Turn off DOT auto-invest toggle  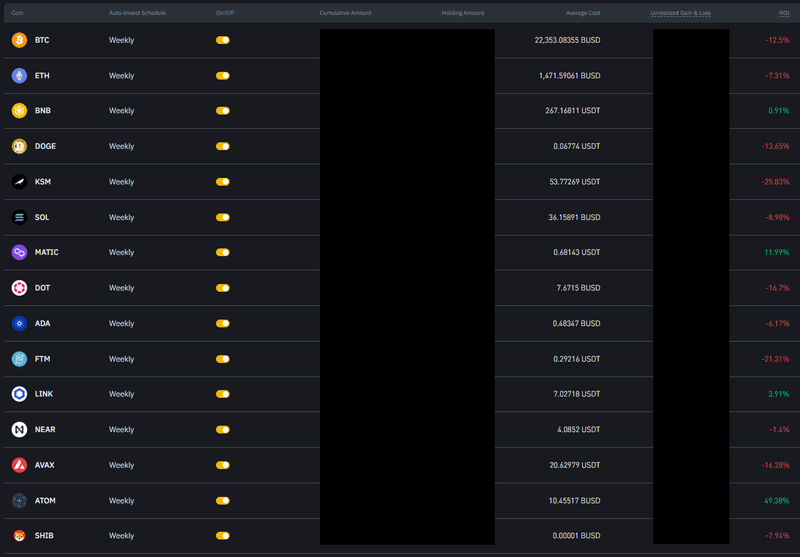pos(223,288)
